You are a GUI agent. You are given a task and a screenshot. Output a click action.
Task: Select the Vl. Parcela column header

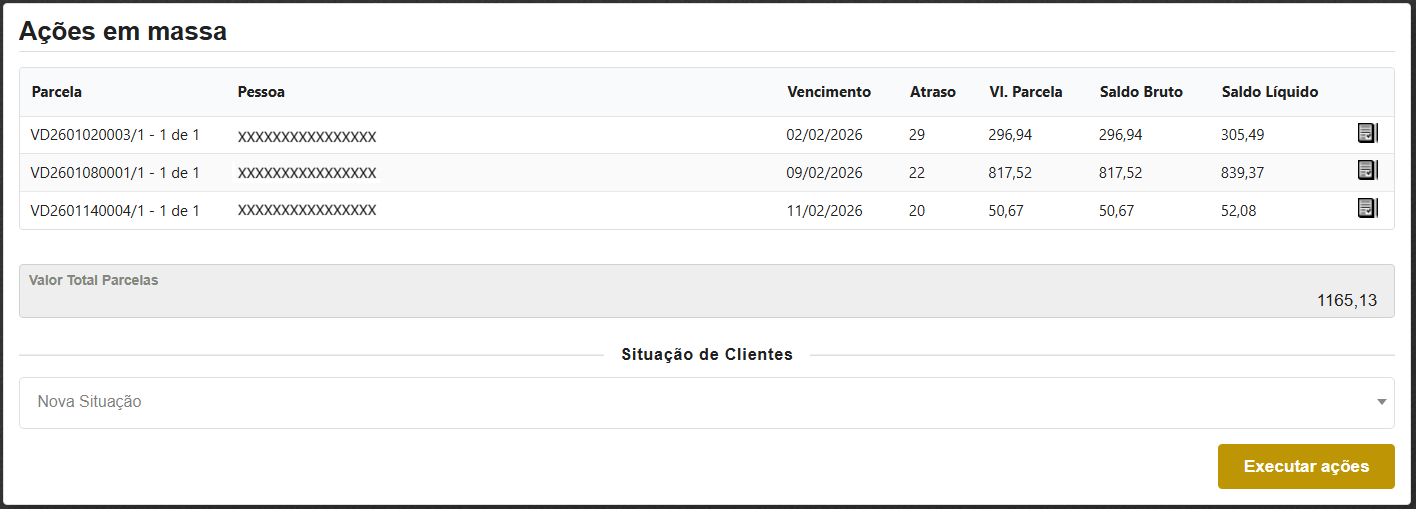click(x=1026, y=92)
